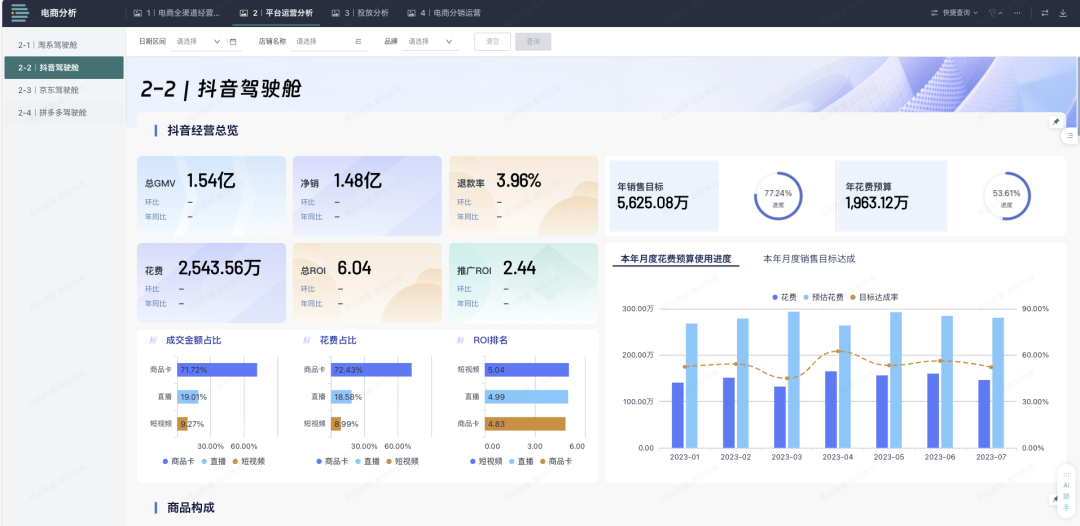Image resolution: width=1080 pixels, height=526 pixels.
Task: Switch to 本年月度销售目标达成 tab
Action: pyautogui.click(x=809, y=259)
